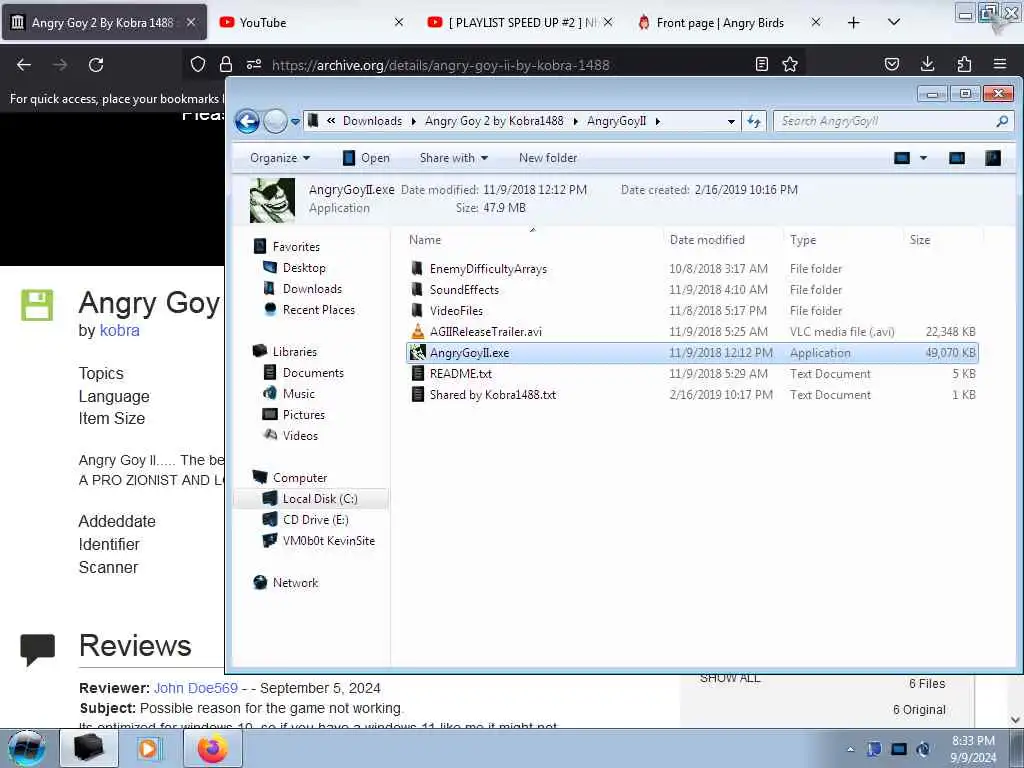
Task: Select the EnemyDifficultyArrays folder
Action: click(488, 268)
